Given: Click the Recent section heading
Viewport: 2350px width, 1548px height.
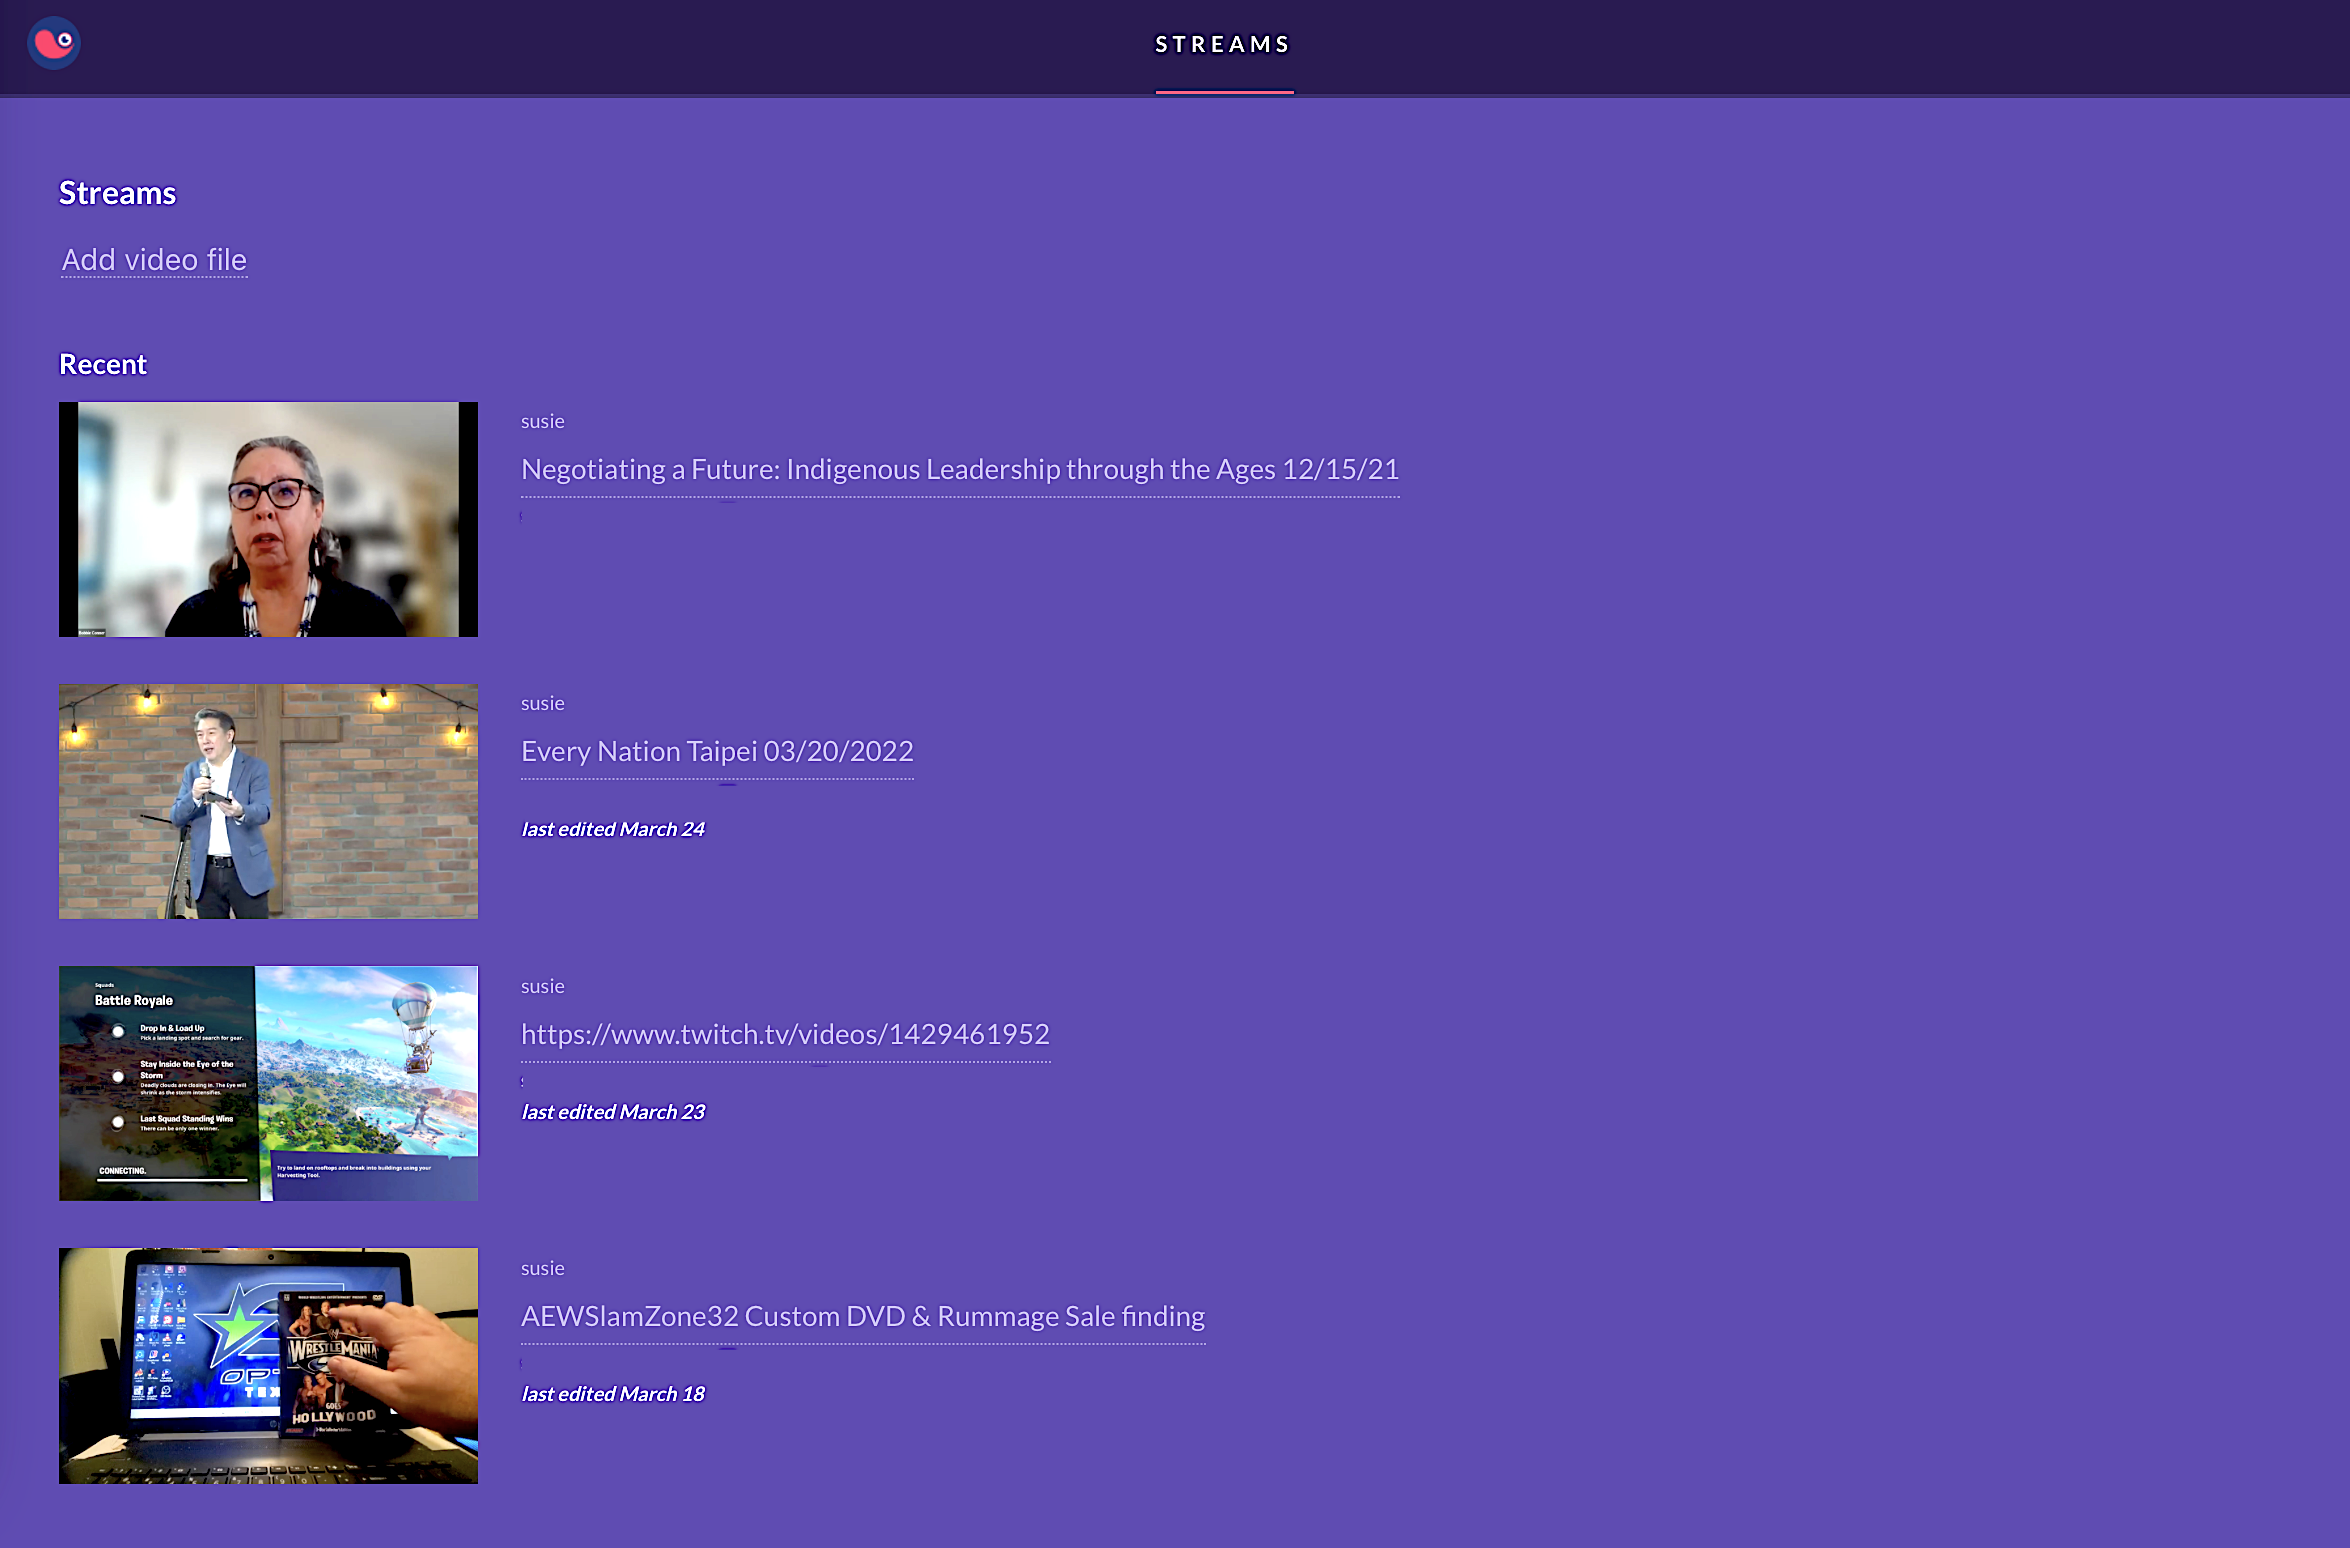Looking at the screenshot, I should click(103, 365).
